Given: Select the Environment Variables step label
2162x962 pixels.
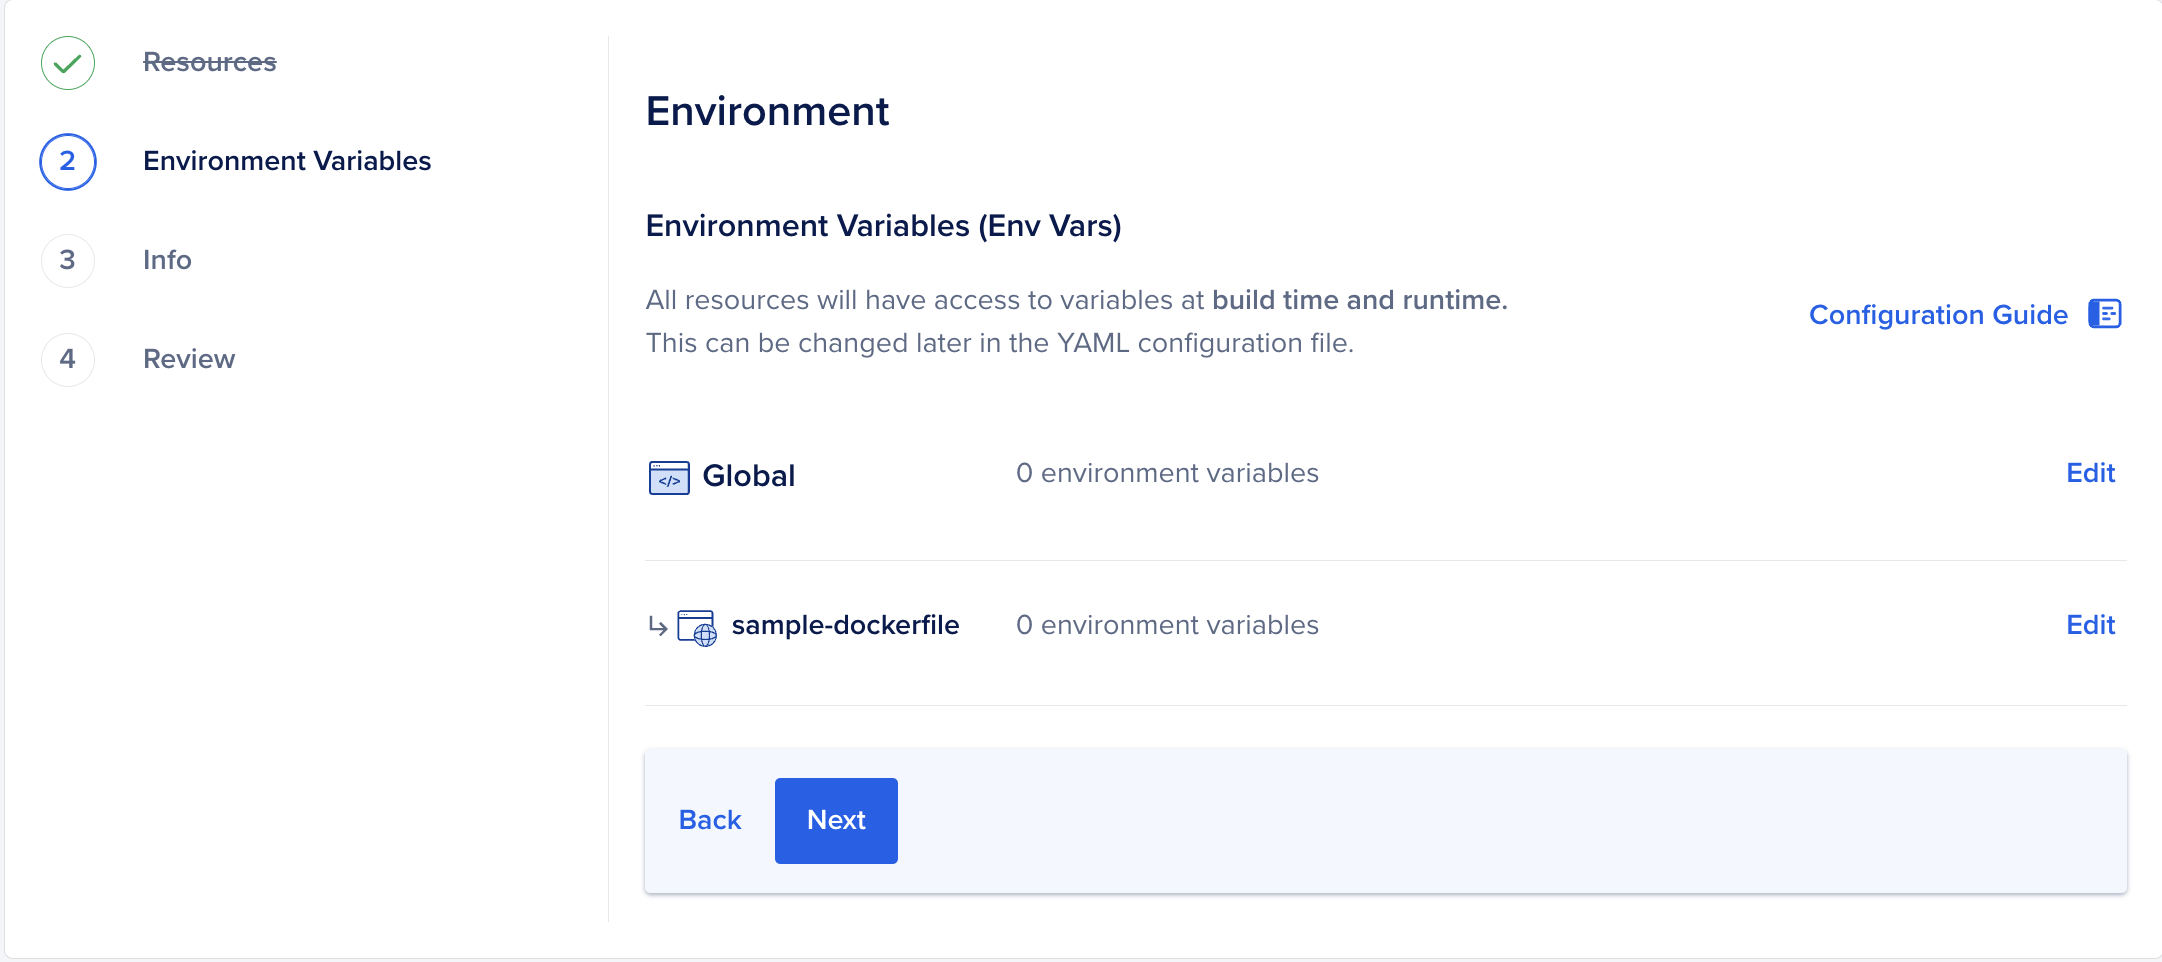Looking at the screenshot, I should pyautogui.click(x=287, y=161).
